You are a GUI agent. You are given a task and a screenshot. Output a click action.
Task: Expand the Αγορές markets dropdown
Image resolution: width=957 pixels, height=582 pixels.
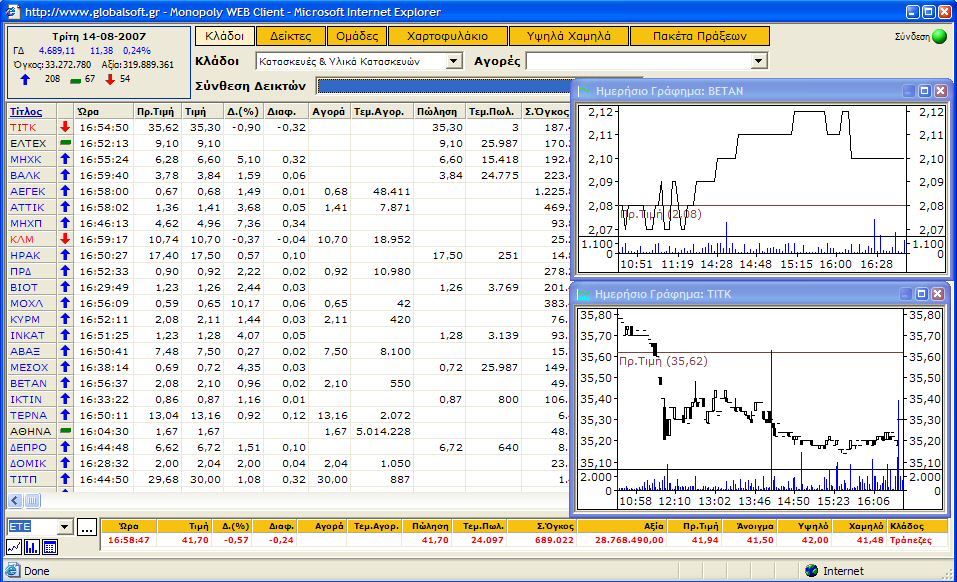pyautogui.click(x=758, y=61)
